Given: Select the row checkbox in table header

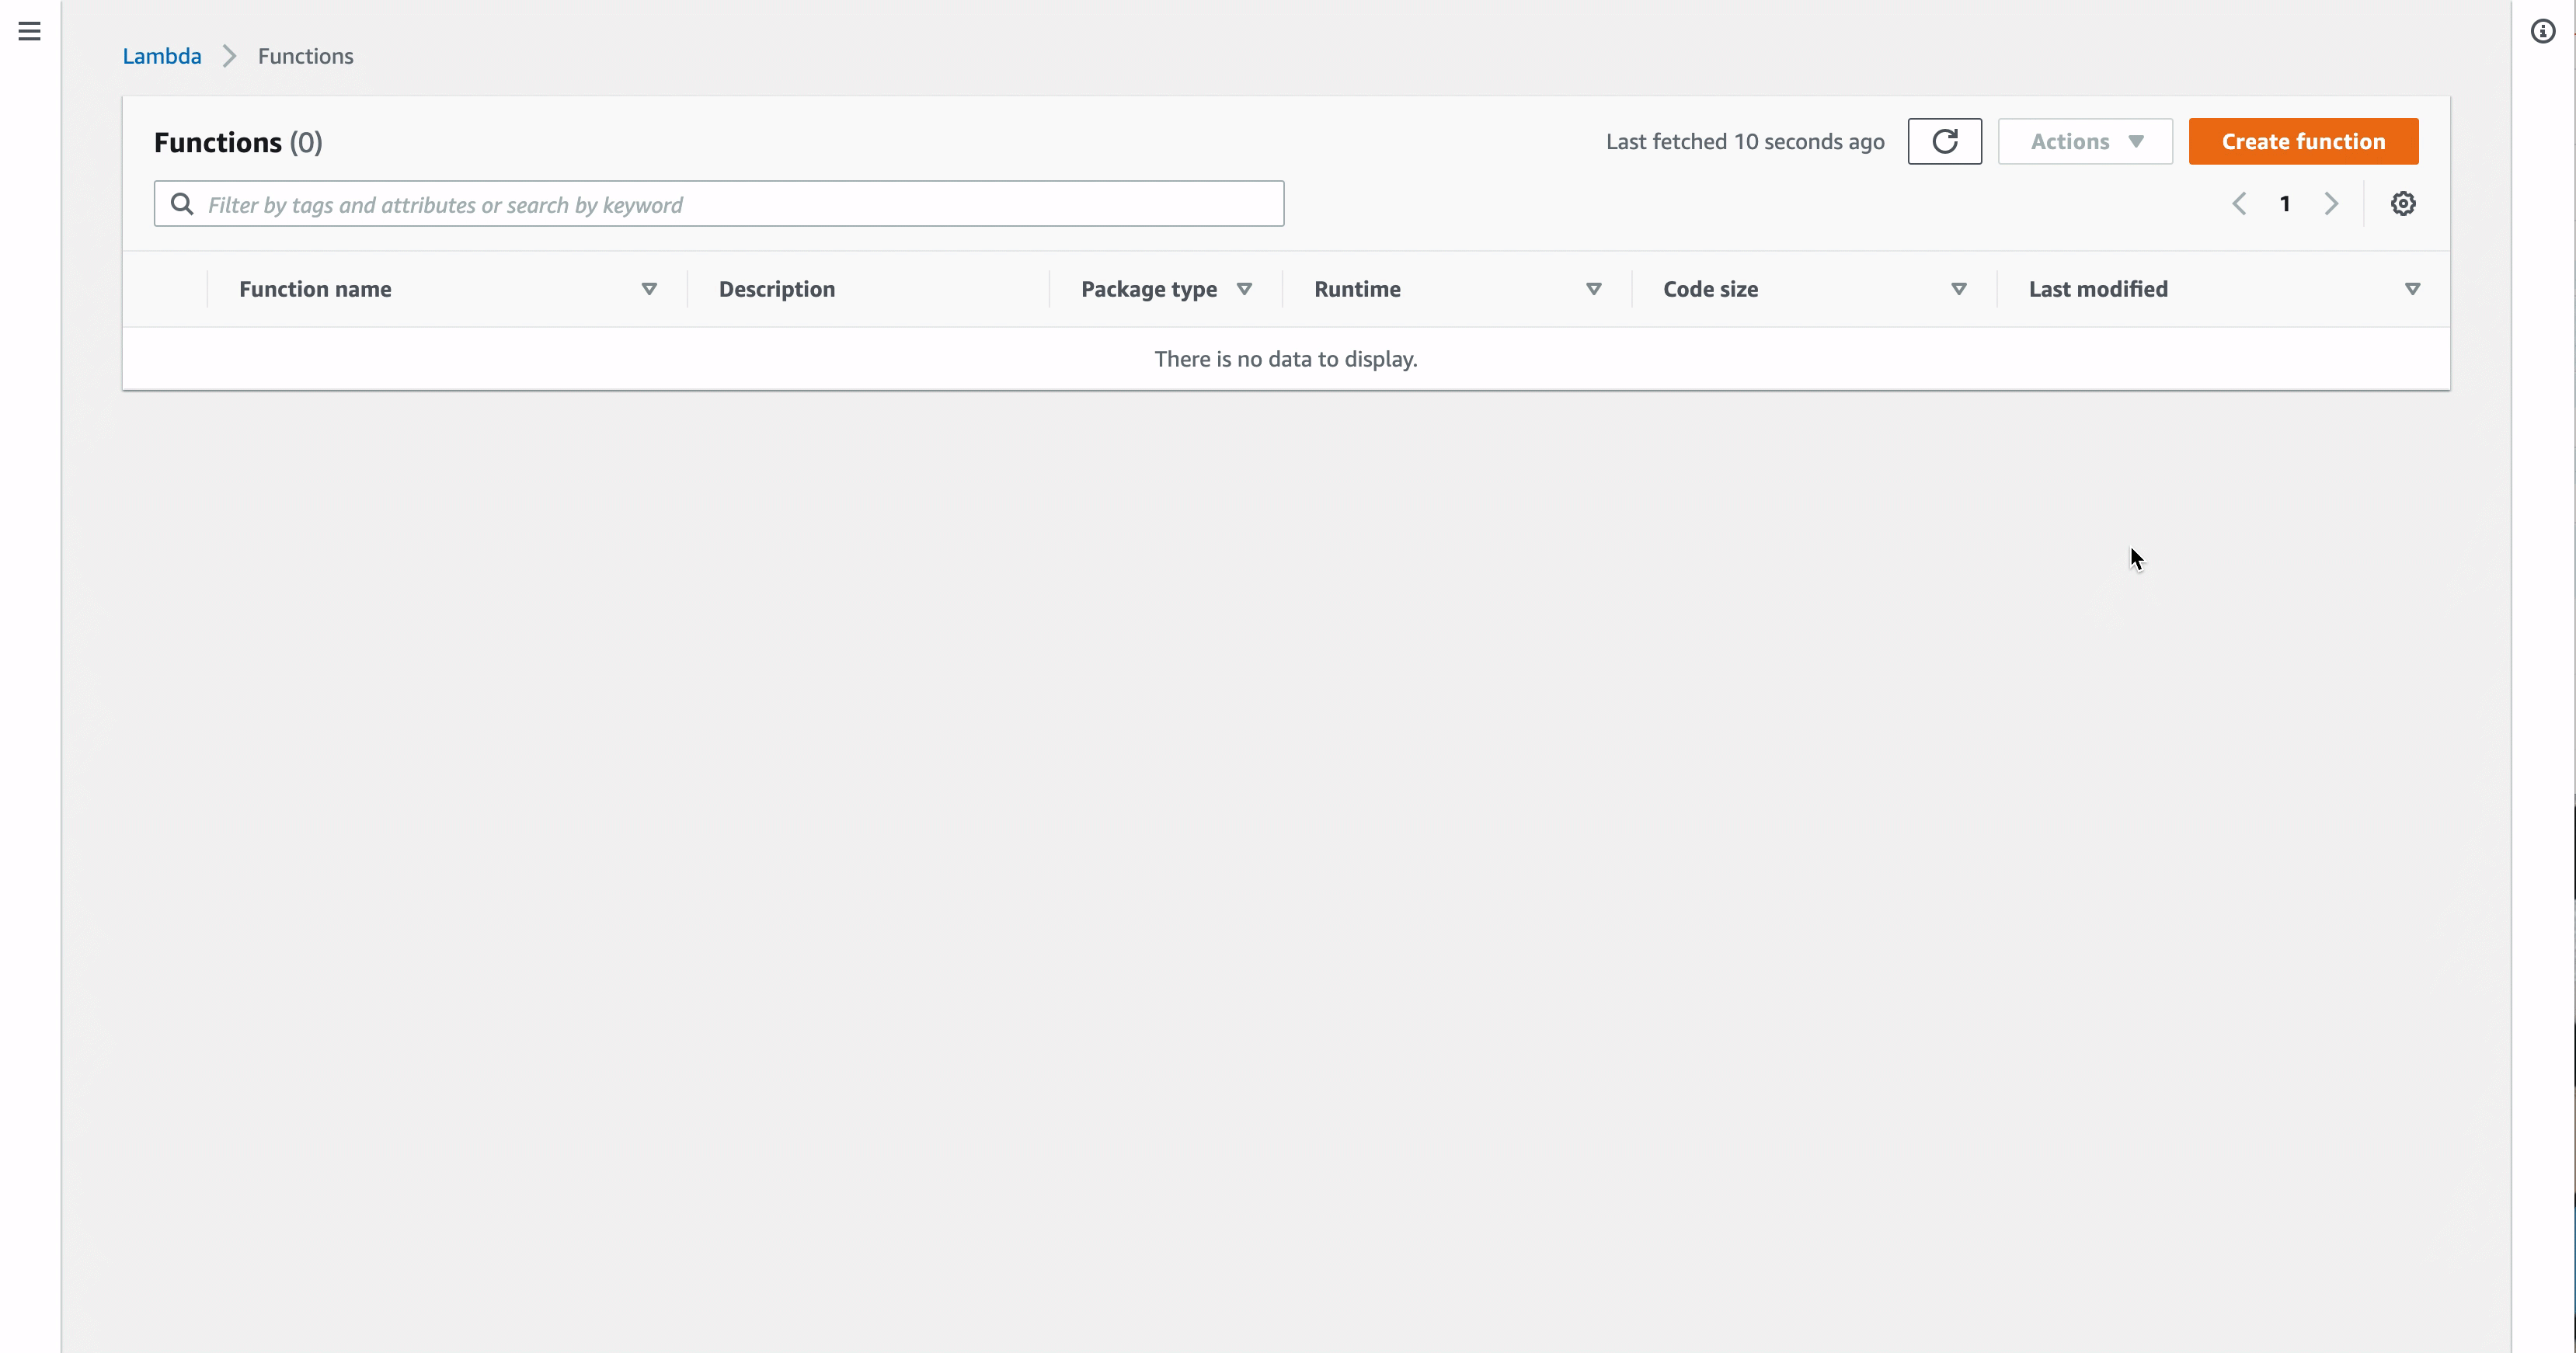Looking at the screenshot, I should (x=167, y=288).
